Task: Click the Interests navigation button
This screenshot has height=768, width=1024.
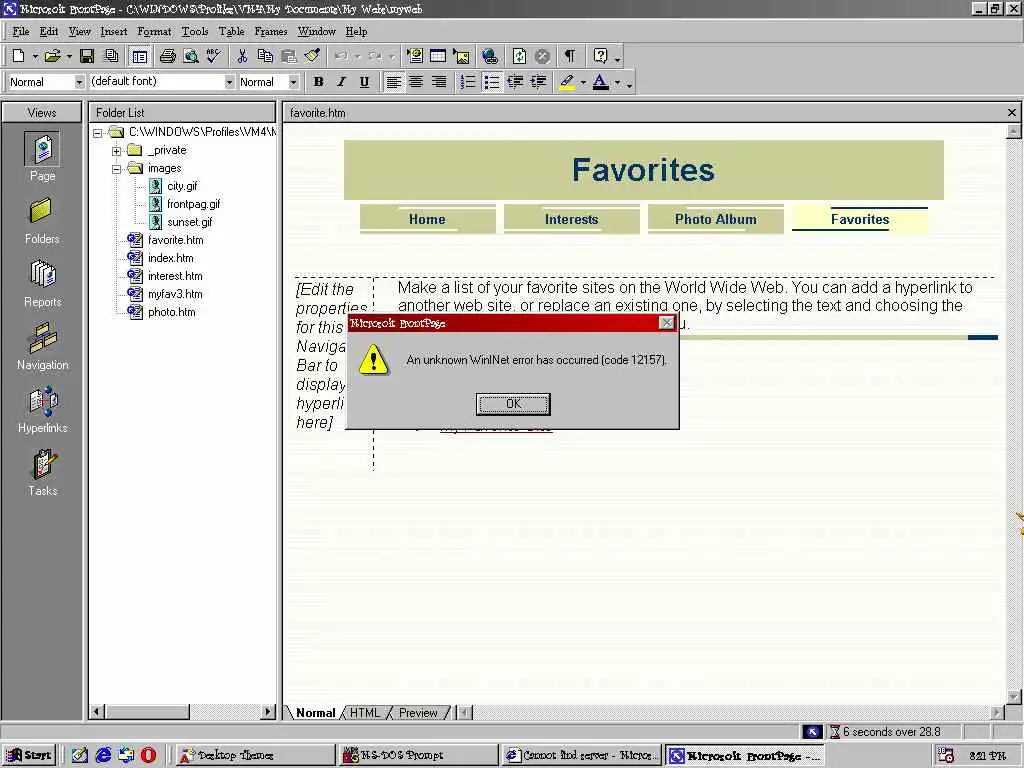Action: coord(571,219)
